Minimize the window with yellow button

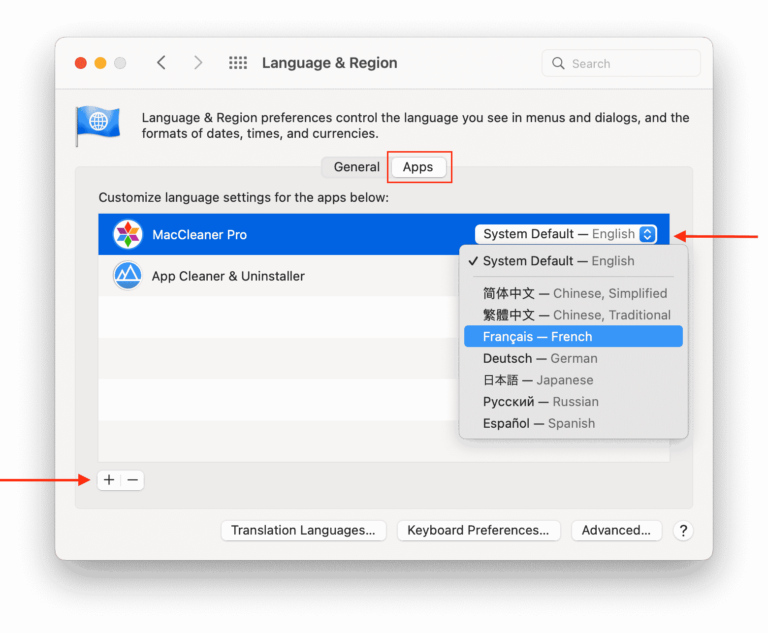click(100, 63)
